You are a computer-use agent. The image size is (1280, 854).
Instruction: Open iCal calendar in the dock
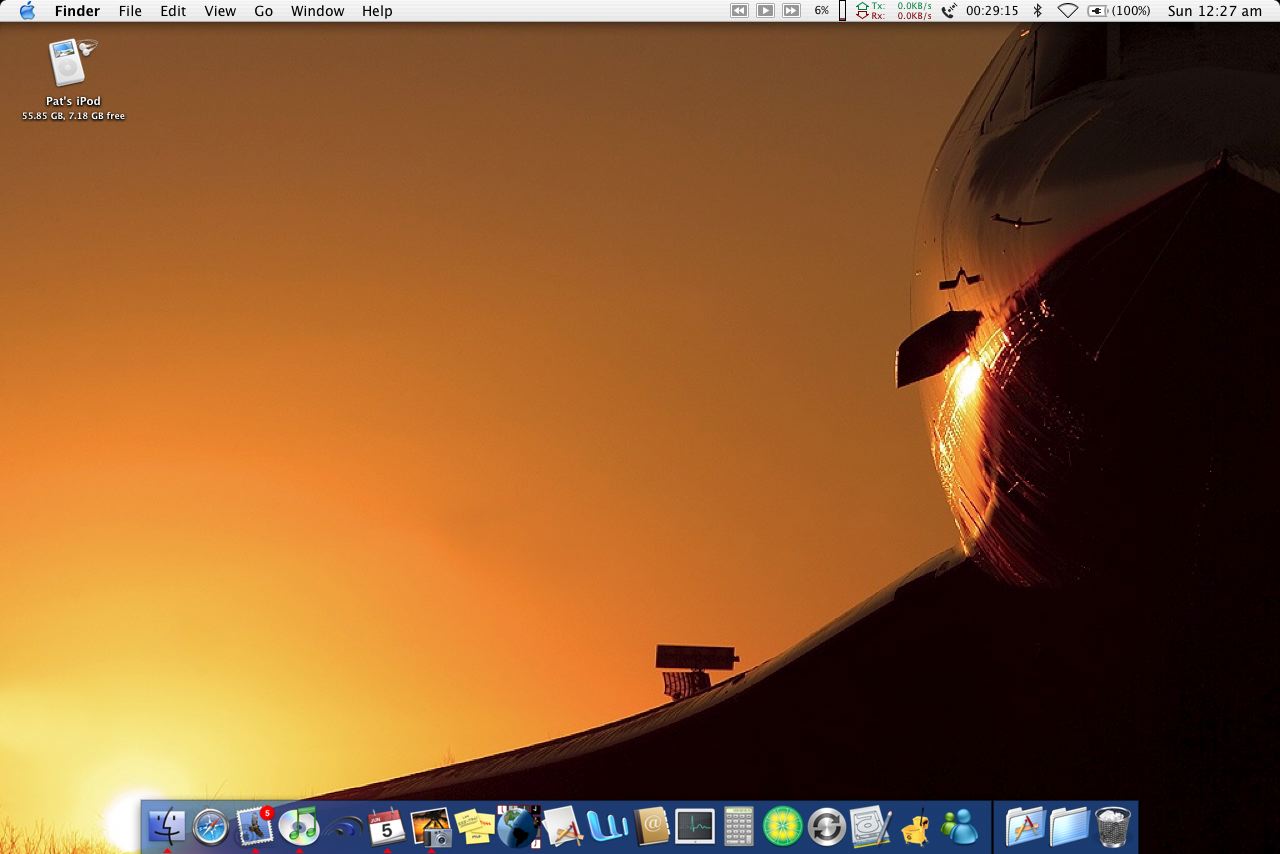pos(386,827)
